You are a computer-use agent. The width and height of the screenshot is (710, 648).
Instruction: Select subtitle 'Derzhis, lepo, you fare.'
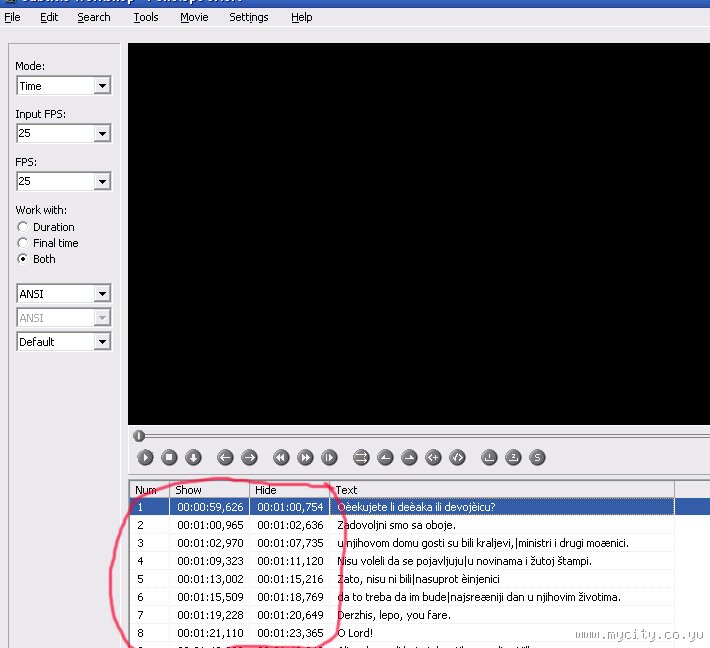coord(394,615)
